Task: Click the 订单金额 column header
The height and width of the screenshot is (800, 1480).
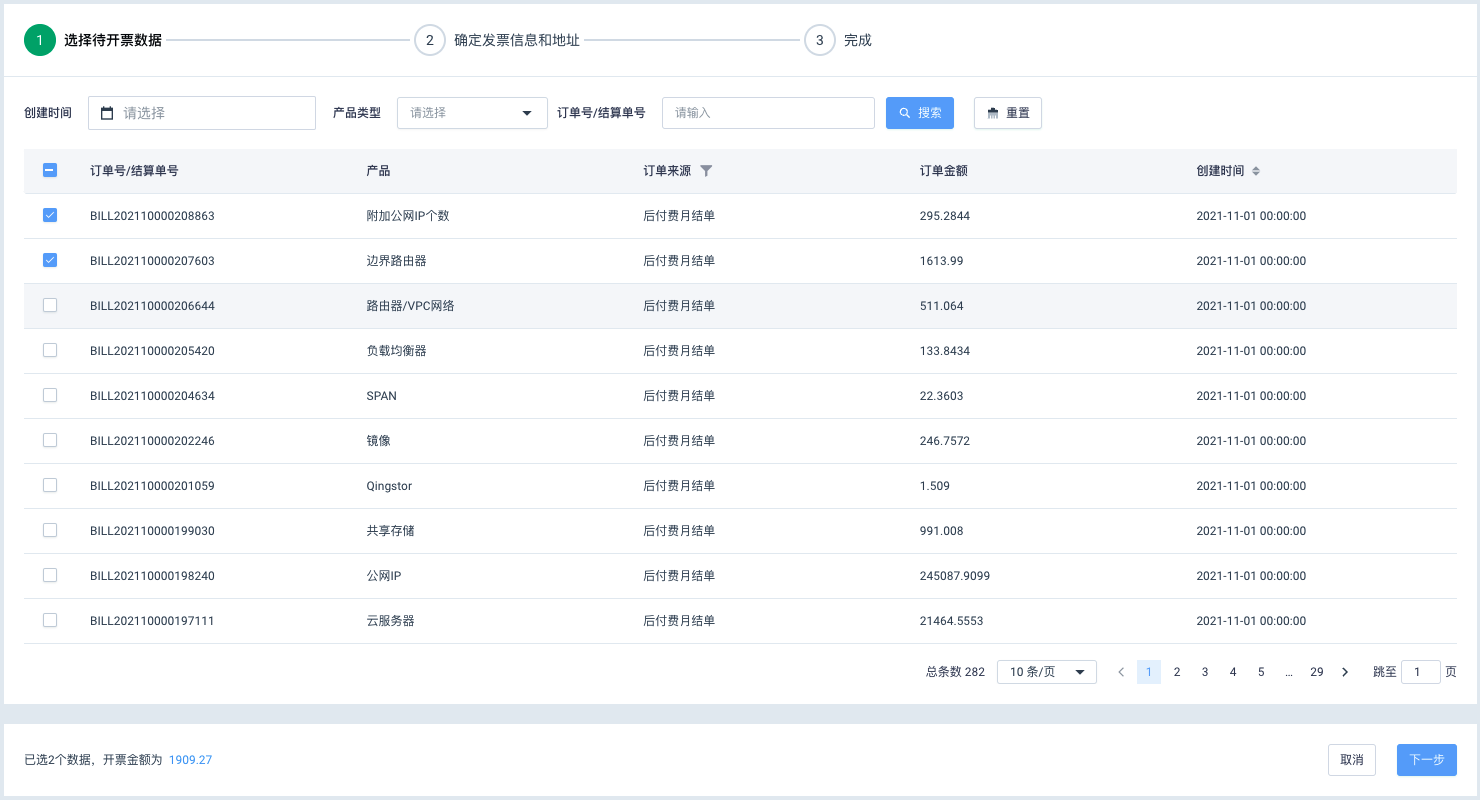Action: (x=944, y=171)
